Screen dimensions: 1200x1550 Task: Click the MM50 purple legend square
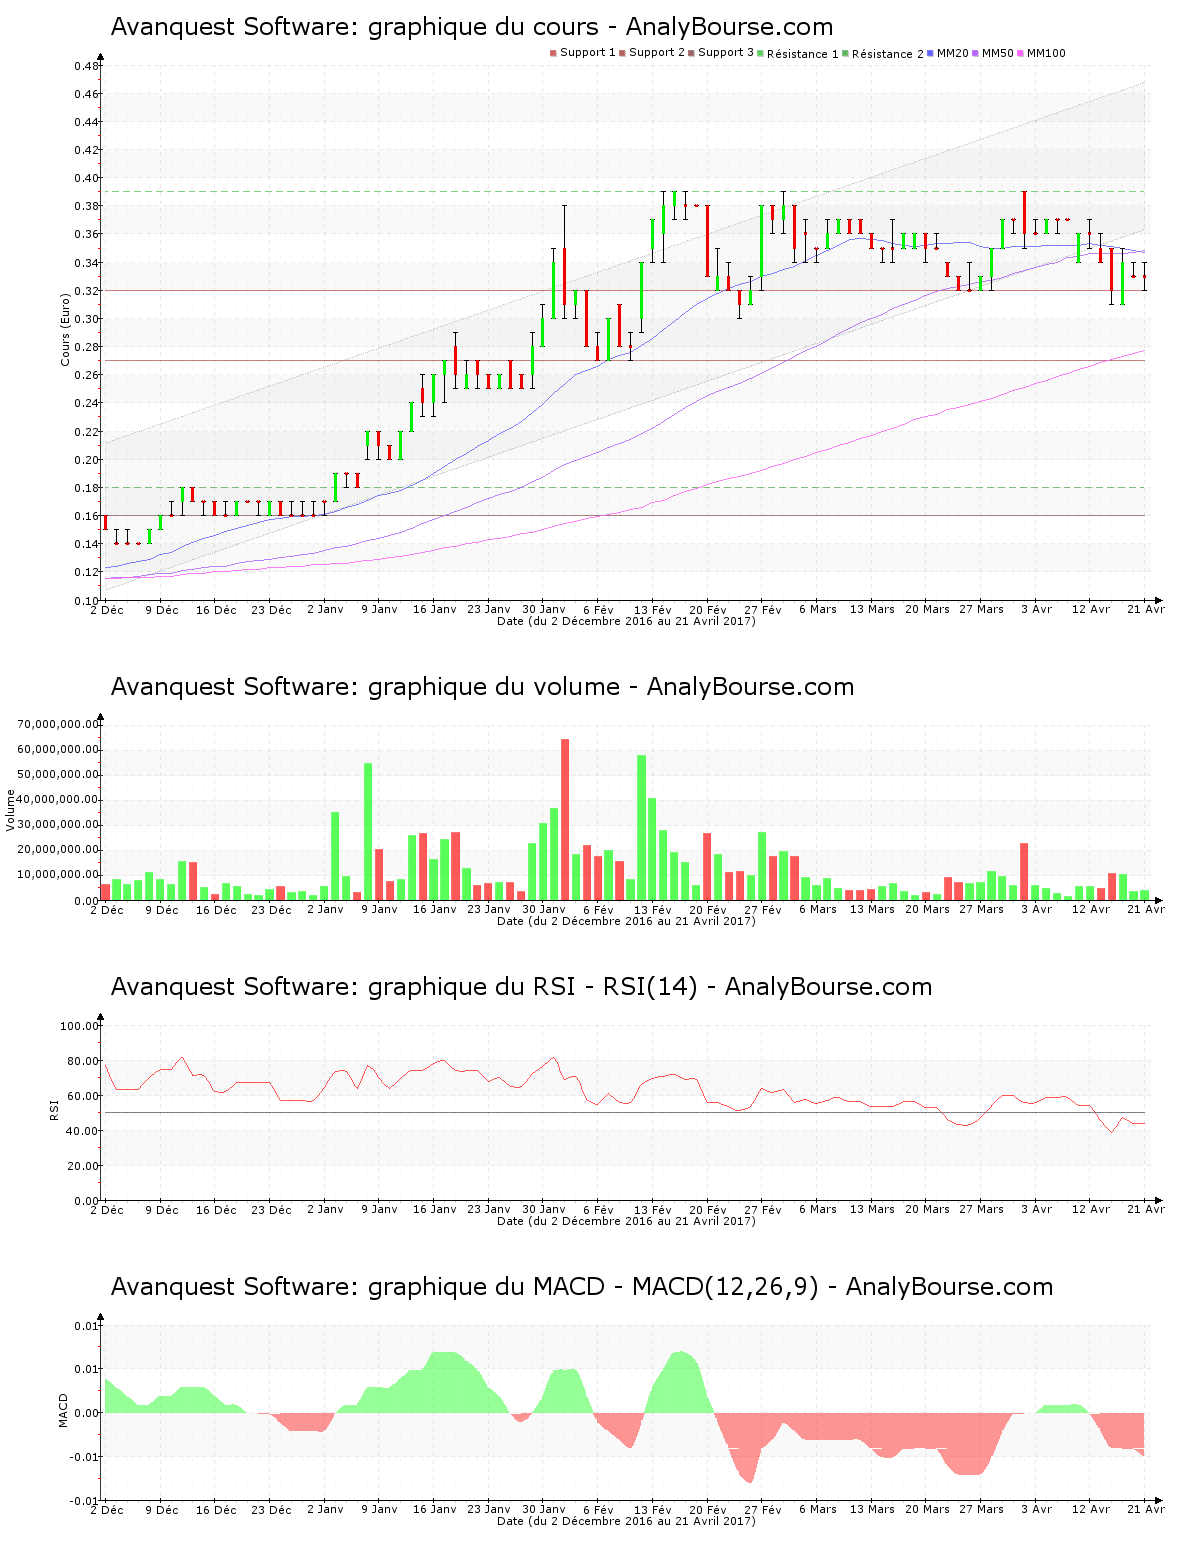[x=977, y=53]
